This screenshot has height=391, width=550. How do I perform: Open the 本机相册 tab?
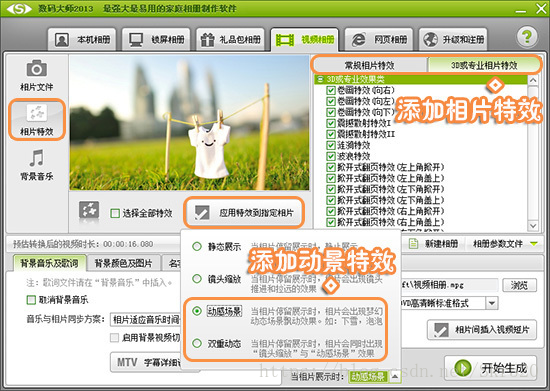click(82, 40)
